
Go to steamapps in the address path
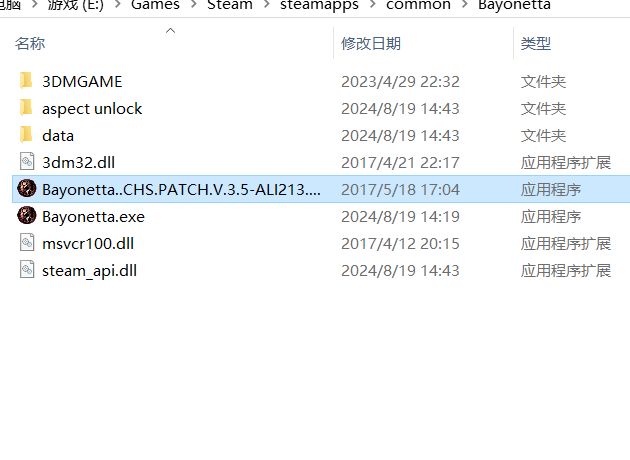coord(319,5)
